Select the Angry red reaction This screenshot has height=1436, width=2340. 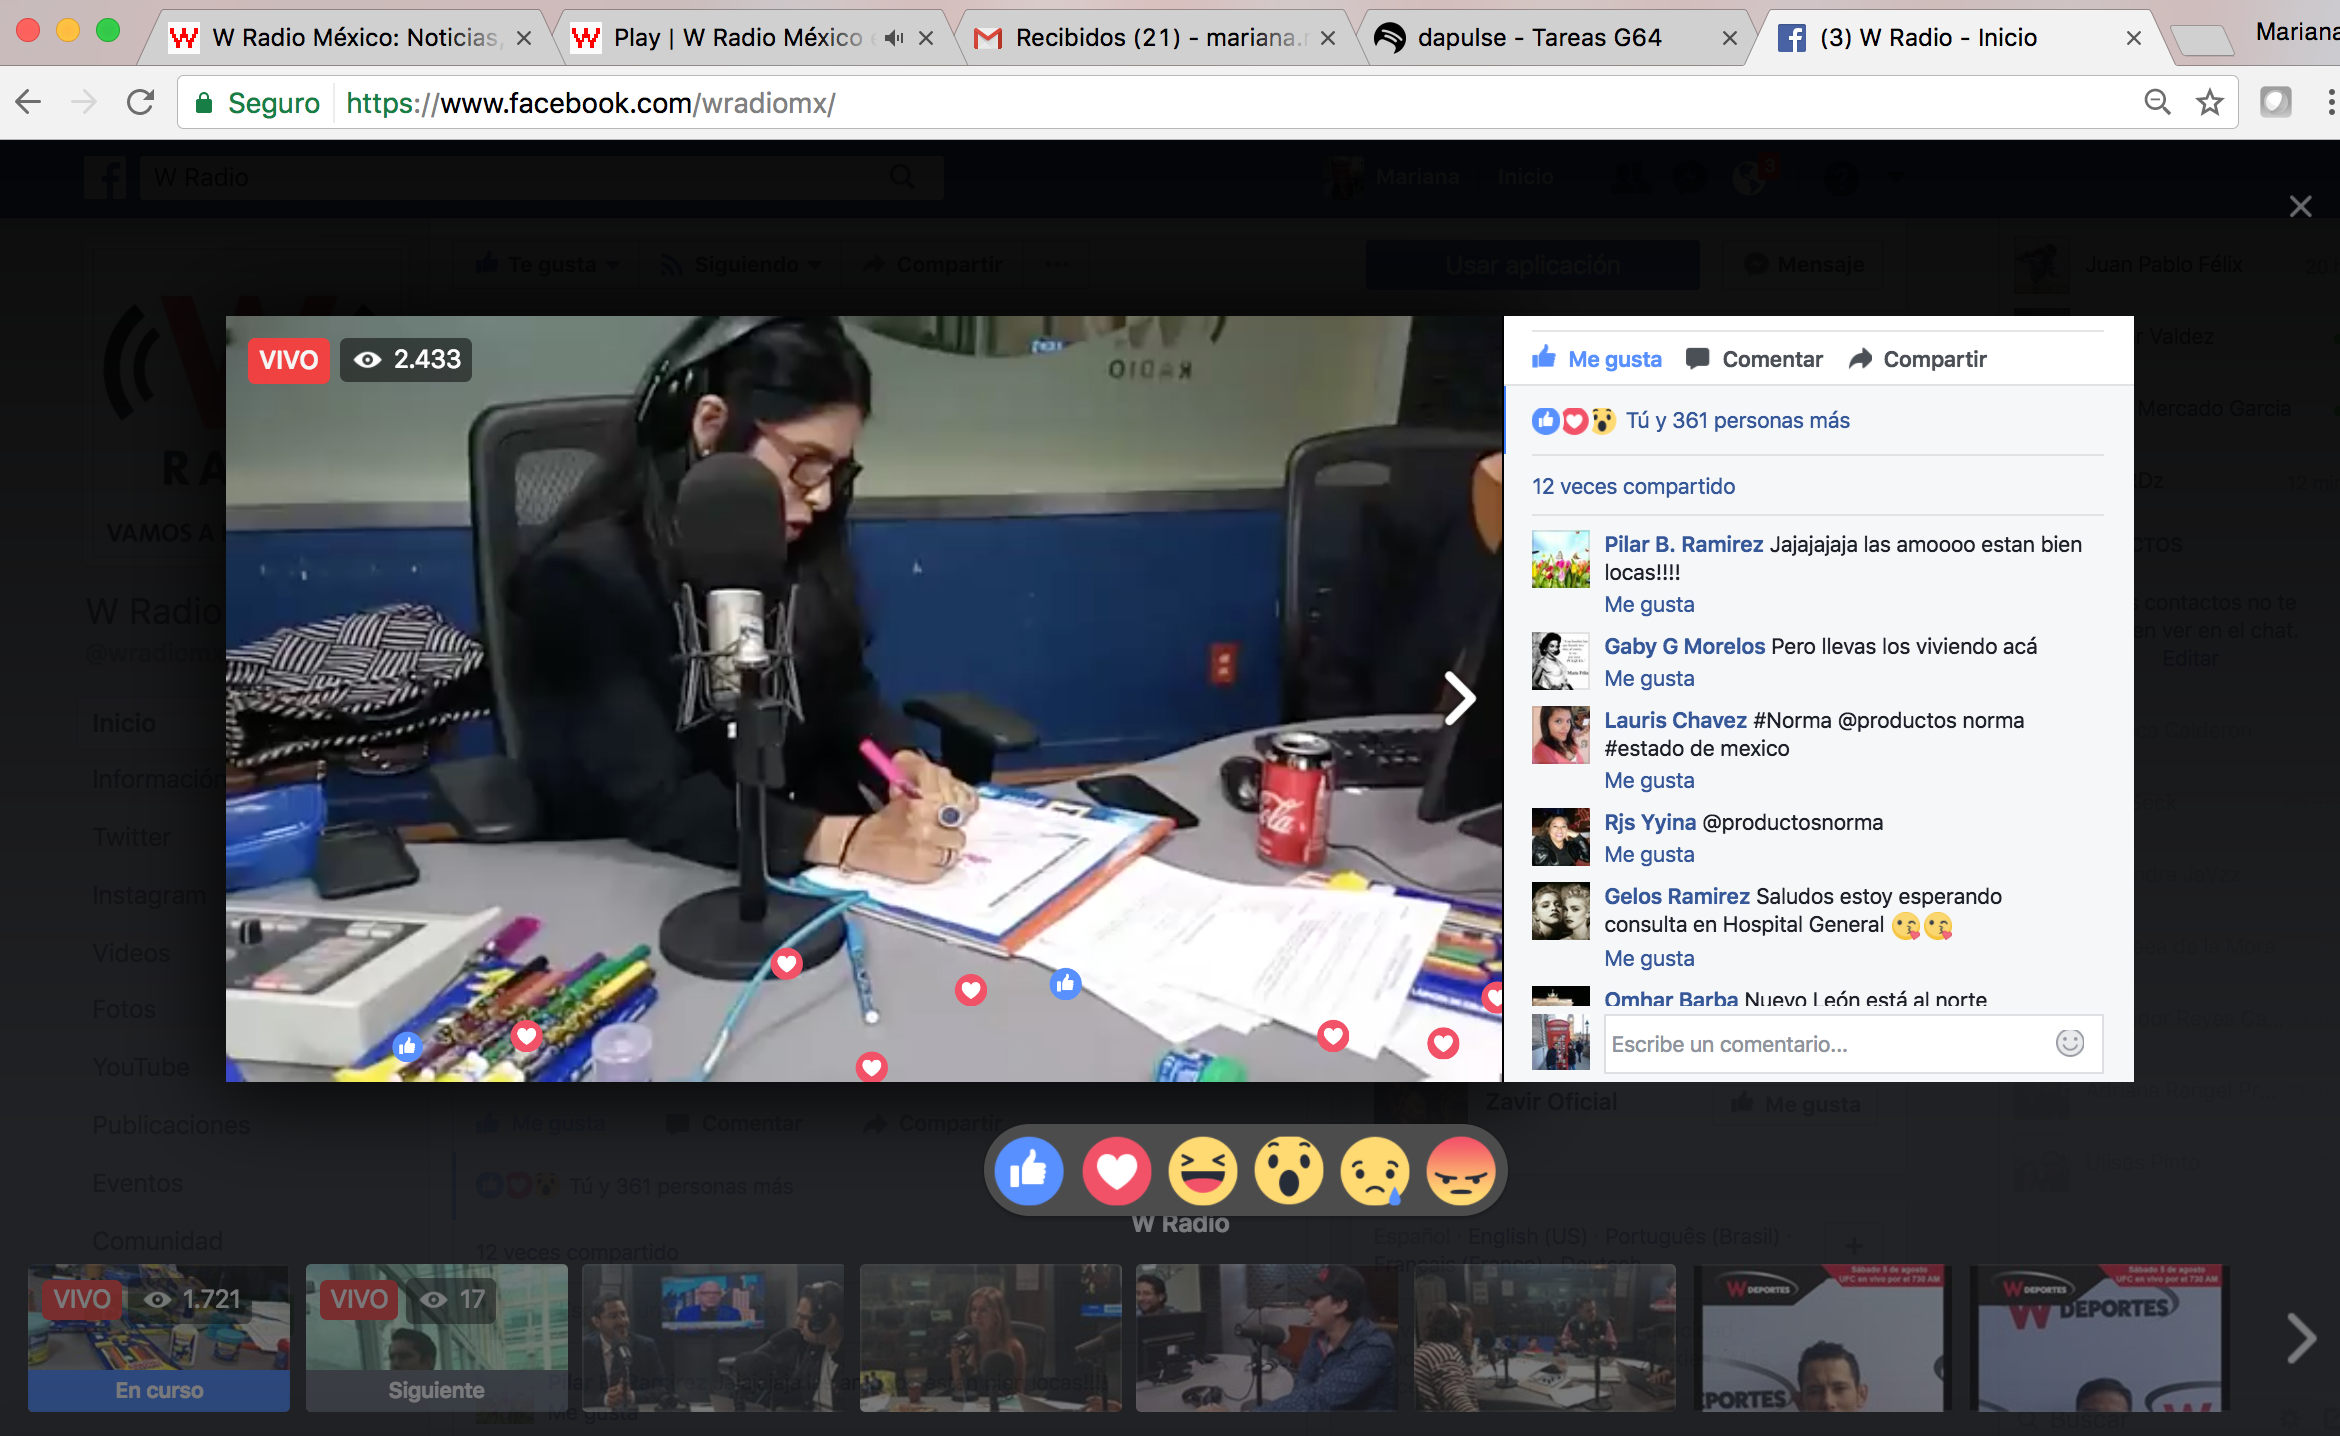(x=1461, y=1171)
